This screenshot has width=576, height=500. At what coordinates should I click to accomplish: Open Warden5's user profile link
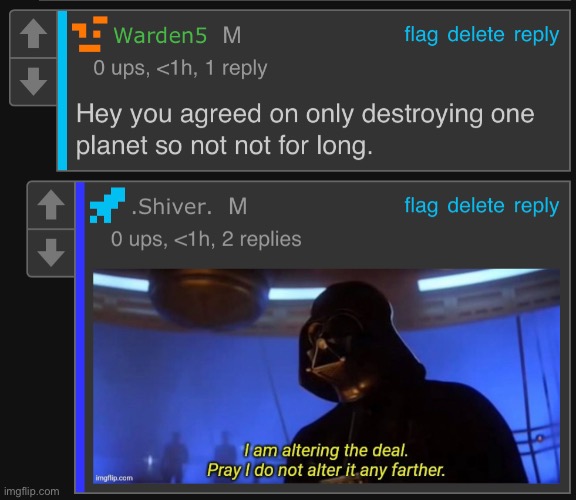pos(160,35)
